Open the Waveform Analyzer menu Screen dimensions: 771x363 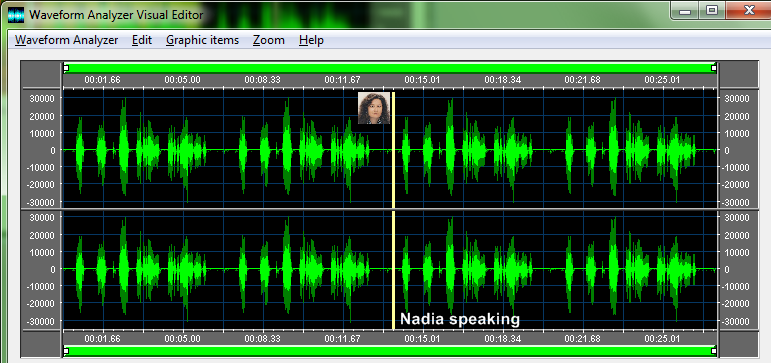pyautogui.click(x=66, y=40)
